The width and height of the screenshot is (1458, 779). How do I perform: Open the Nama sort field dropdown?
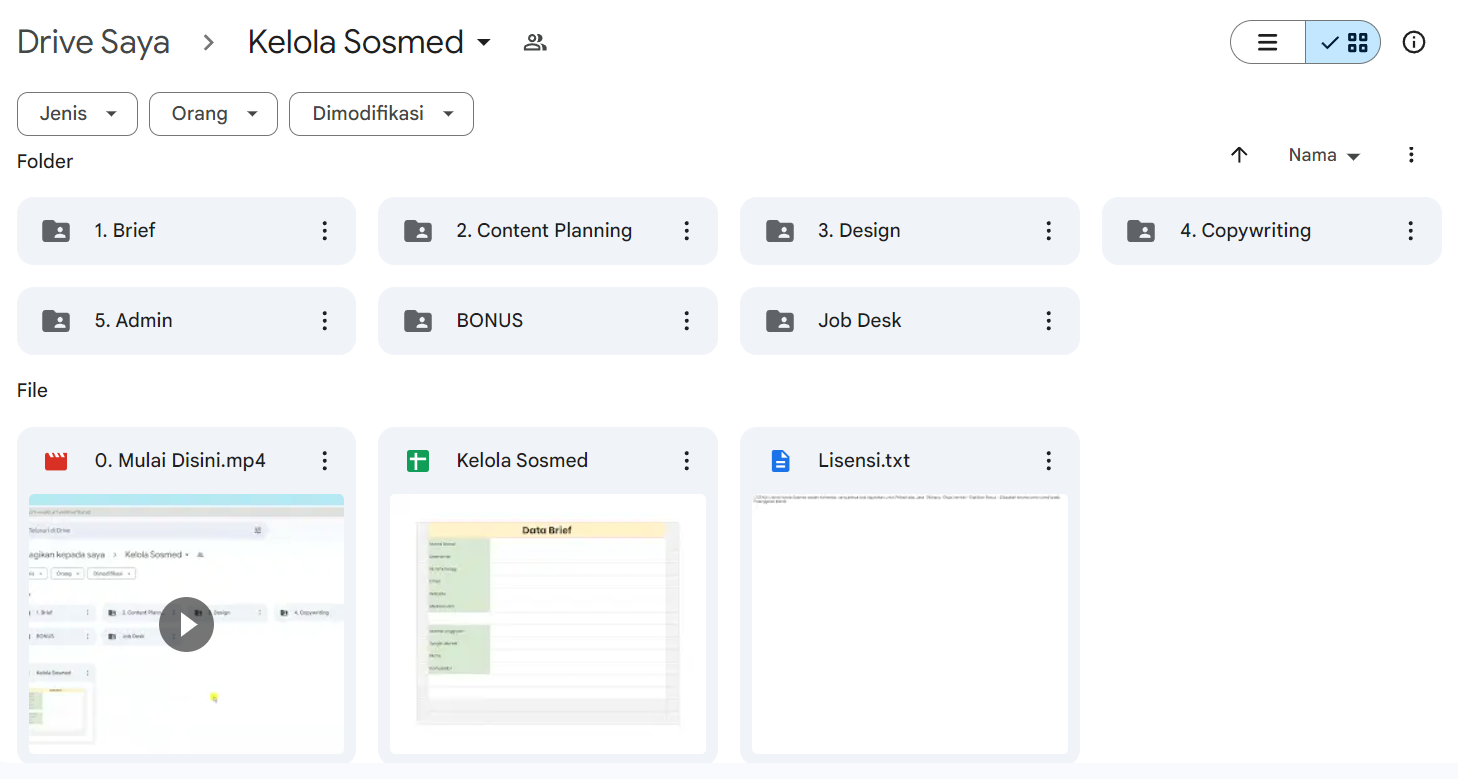[x=1324, y=156]
